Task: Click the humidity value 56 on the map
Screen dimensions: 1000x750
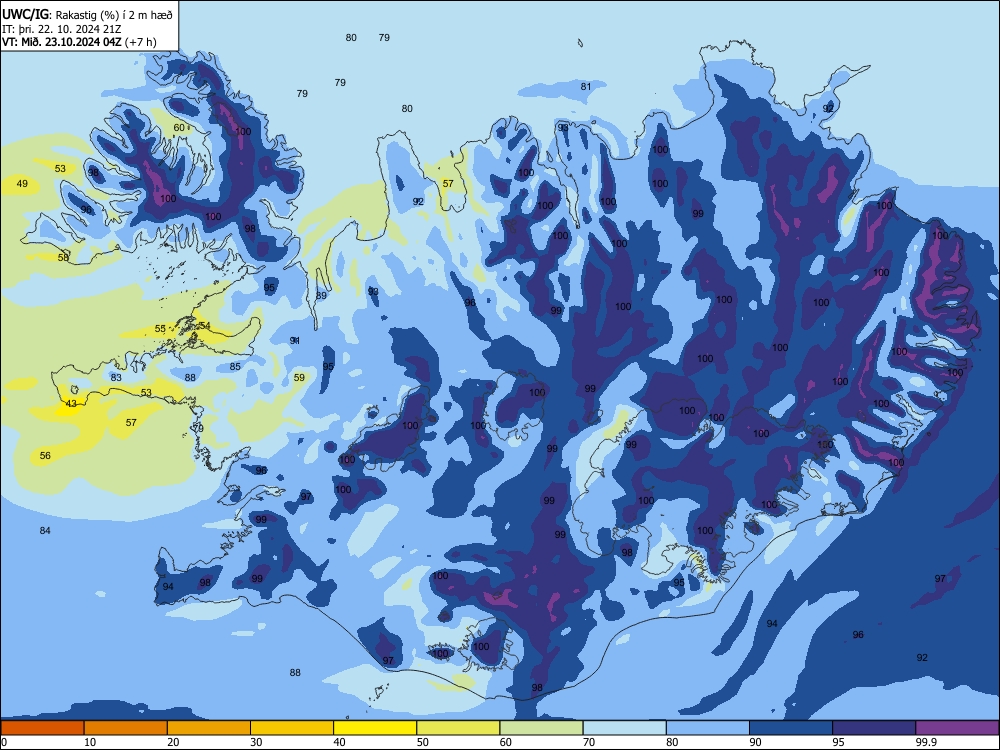Action: (45, 455)
